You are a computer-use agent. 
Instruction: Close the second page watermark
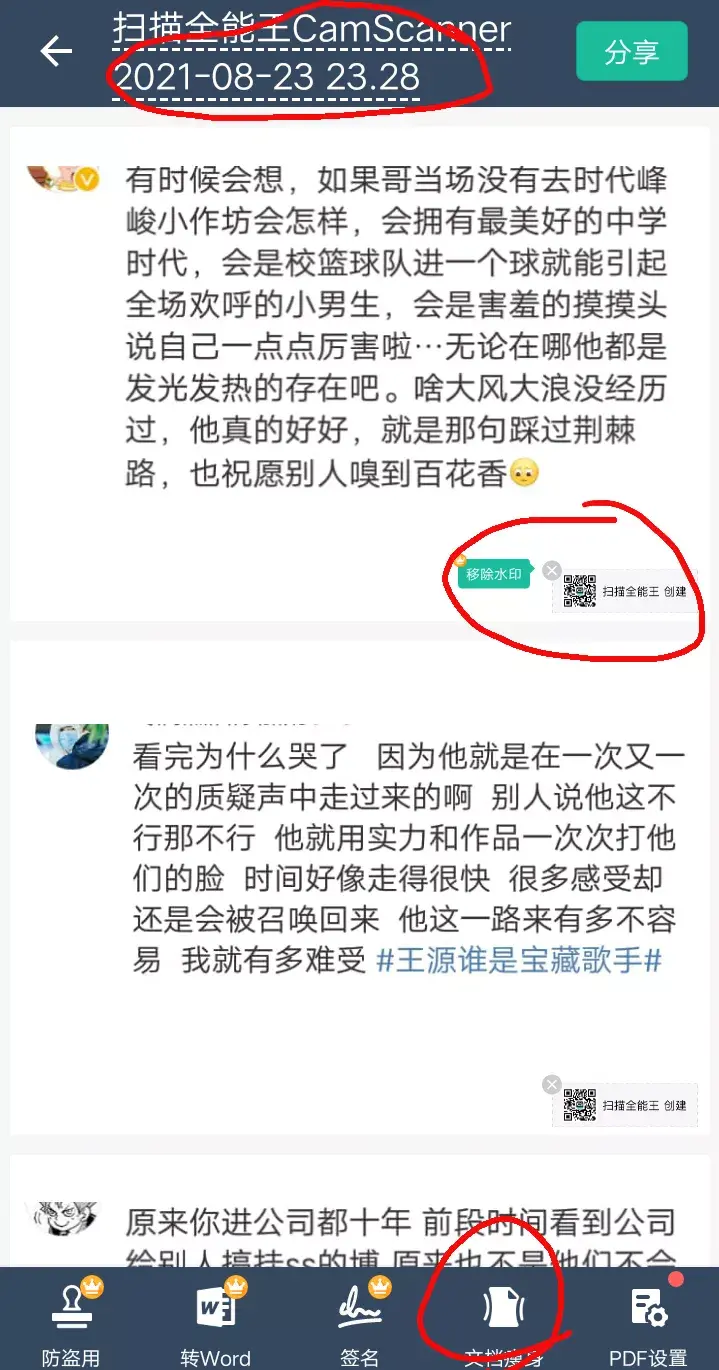point(551,1085)
